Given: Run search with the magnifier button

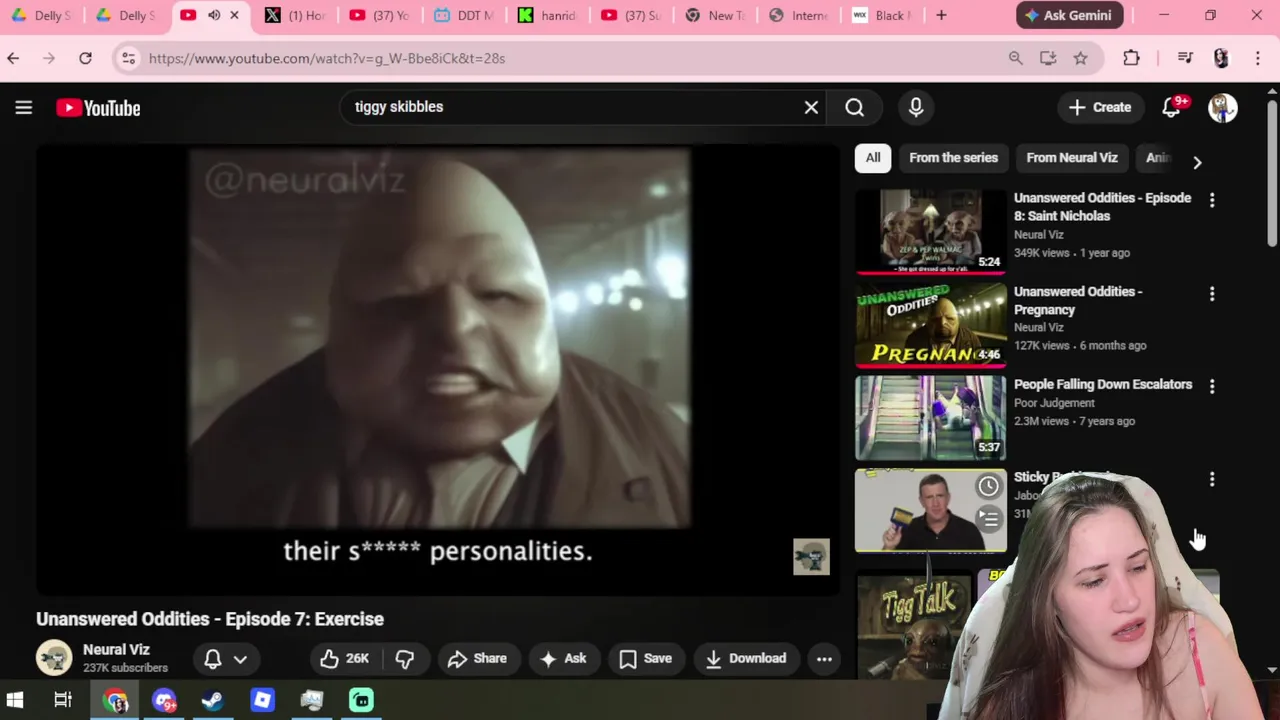Looking at the screenshot, I should point(854,107).
